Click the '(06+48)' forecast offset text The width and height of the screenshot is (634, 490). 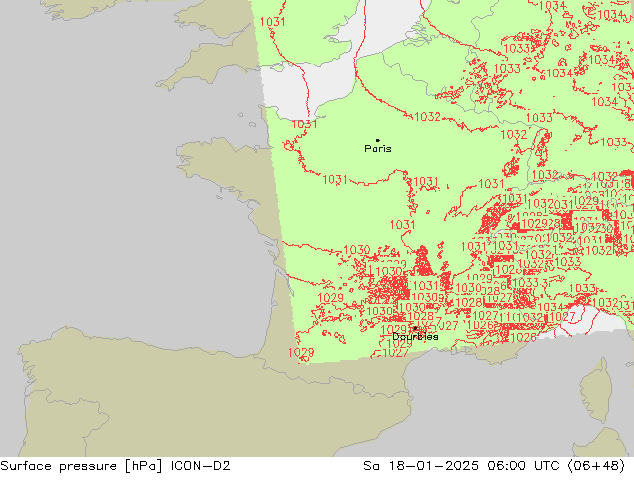coord(596,466)
